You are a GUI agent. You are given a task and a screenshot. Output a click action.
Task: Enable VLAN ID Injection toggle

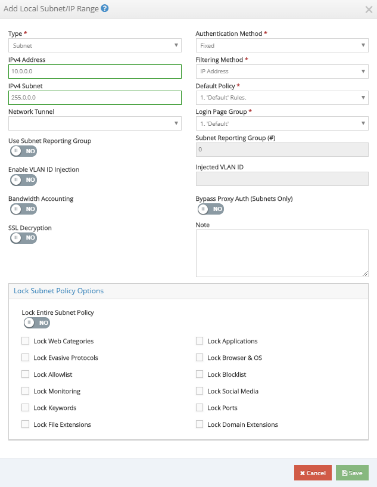pyautogui.click(x=23, y=180)
